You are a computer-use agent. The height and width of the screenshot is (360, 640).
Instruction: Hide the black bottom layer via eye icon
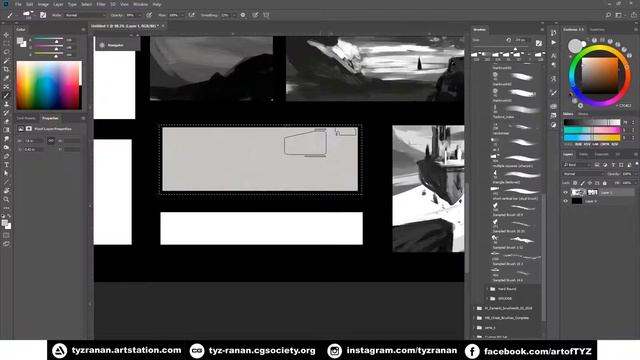(x=566, y=201)
